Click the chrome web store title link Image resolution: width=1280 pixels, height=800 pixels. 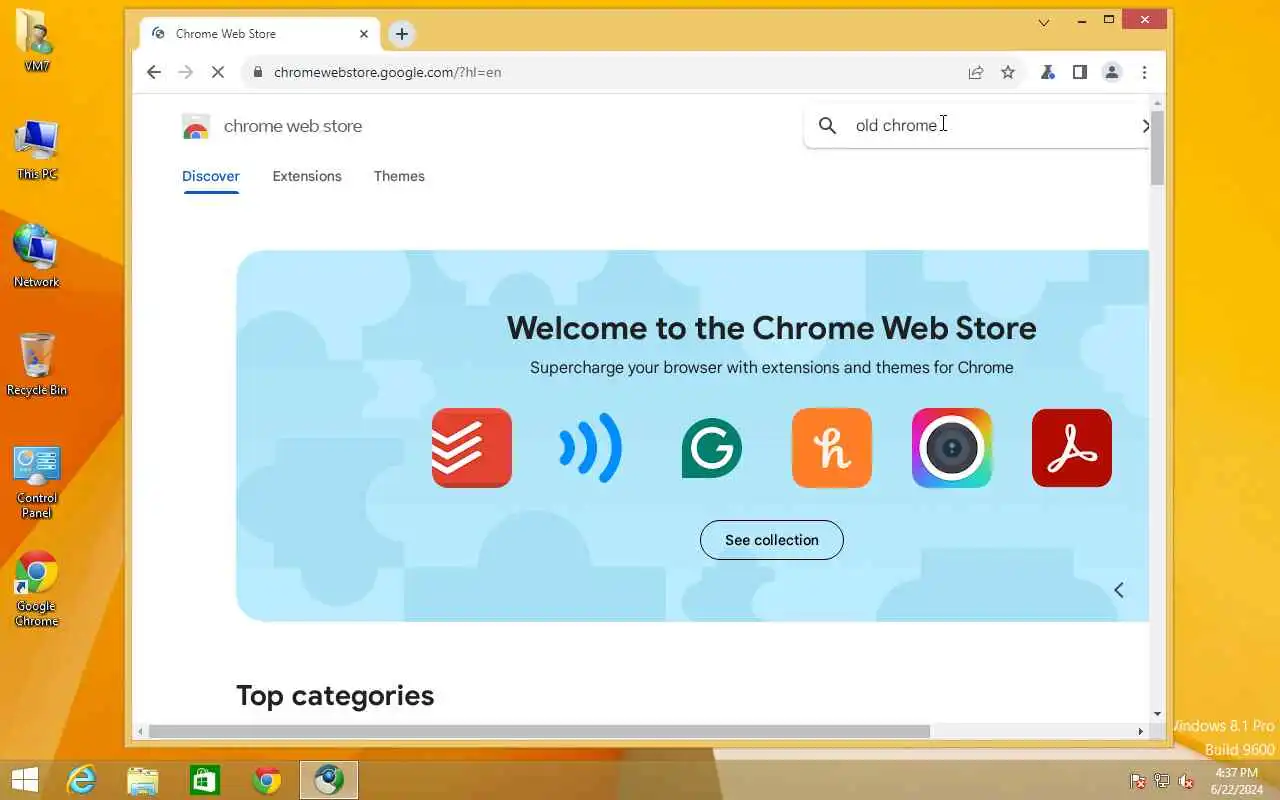coord(293,126)
